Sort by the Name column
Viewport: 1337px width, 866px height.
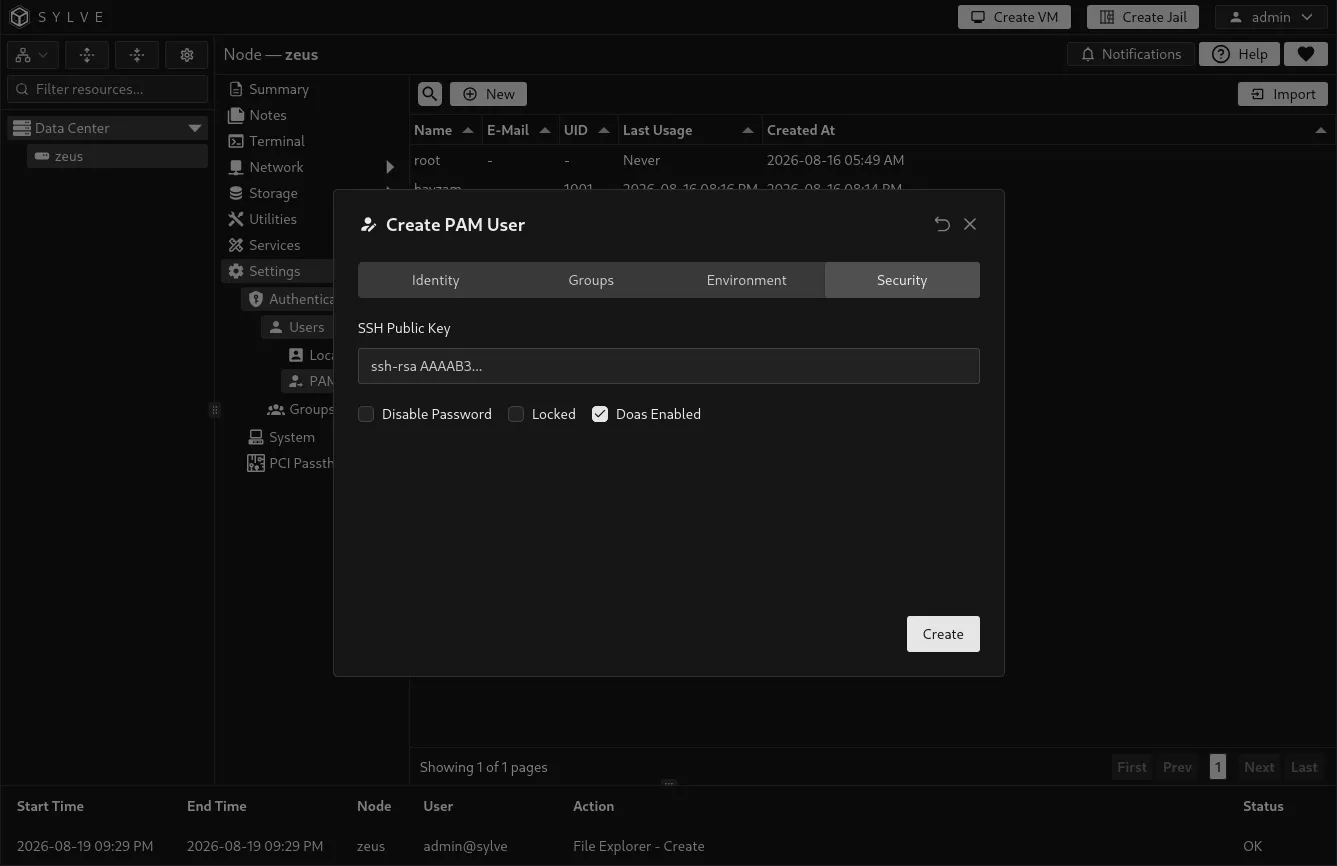click(444, 130)
